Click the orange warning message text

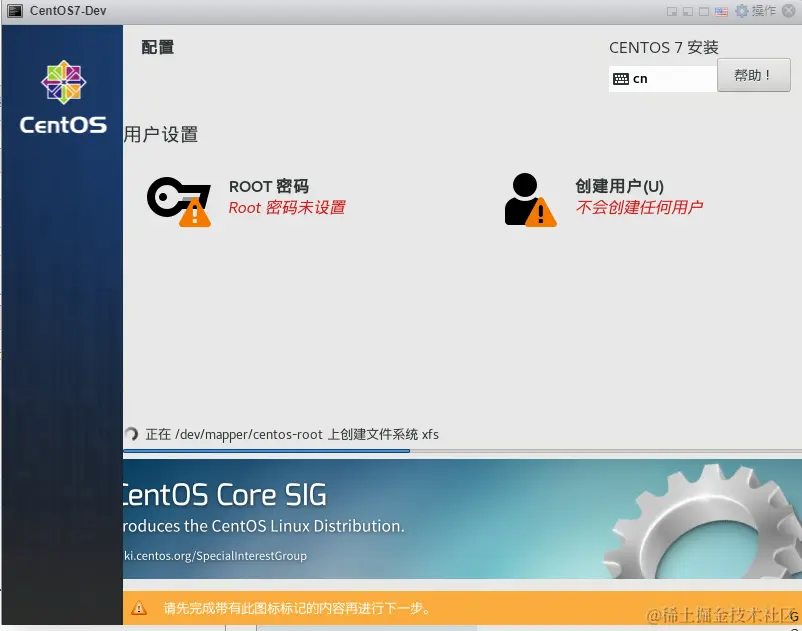pyautogui.click(x=297, y=609)
